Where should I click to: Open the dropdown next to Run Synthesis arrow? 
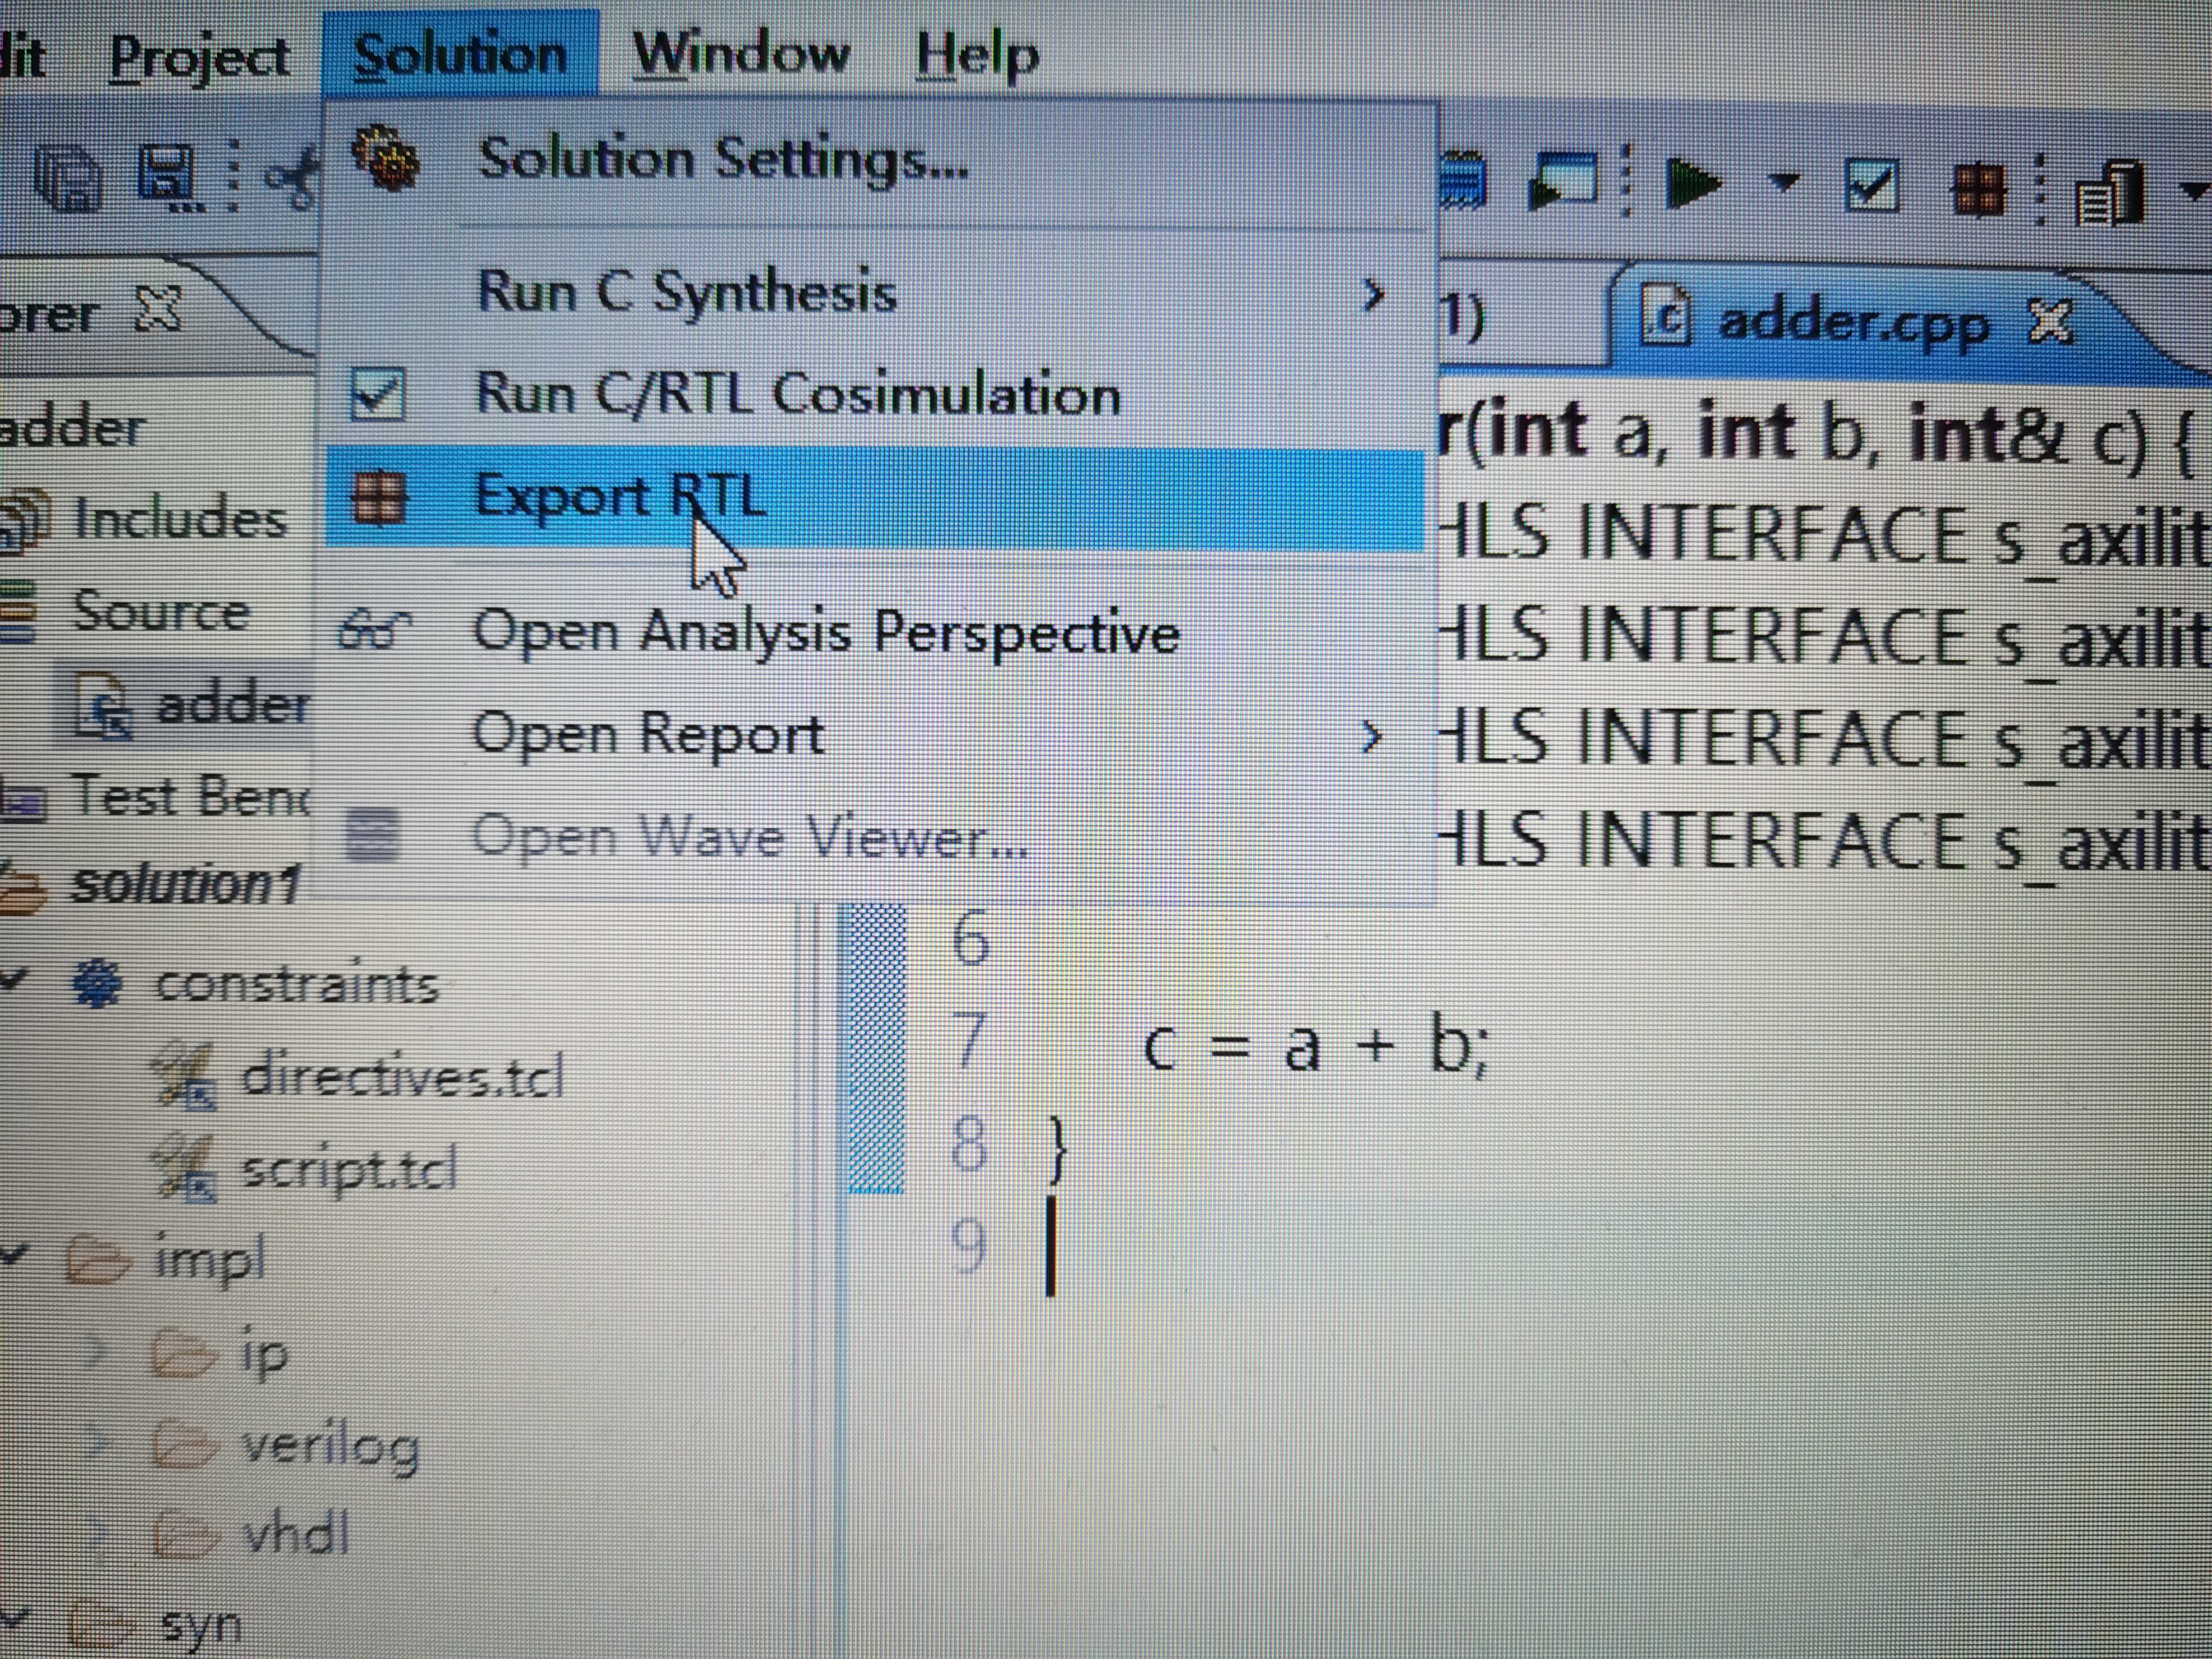point(1784,182)
